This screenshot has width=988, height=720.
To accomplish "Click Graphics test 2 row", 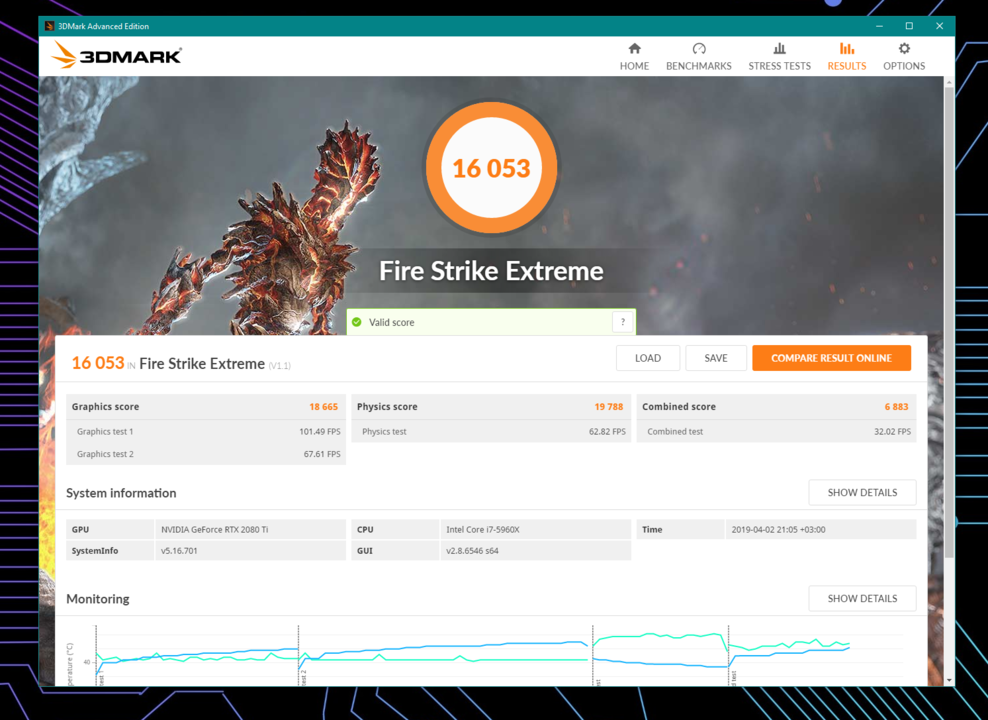I will tap(206, 454).
